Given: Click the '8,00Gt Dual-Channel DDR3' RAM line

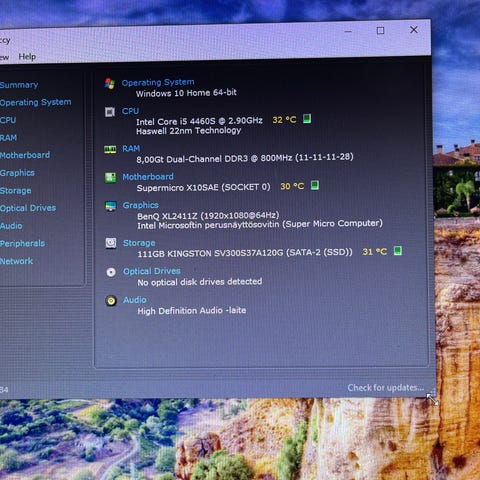Looking at the screenshot, I should tap(245, 158).
